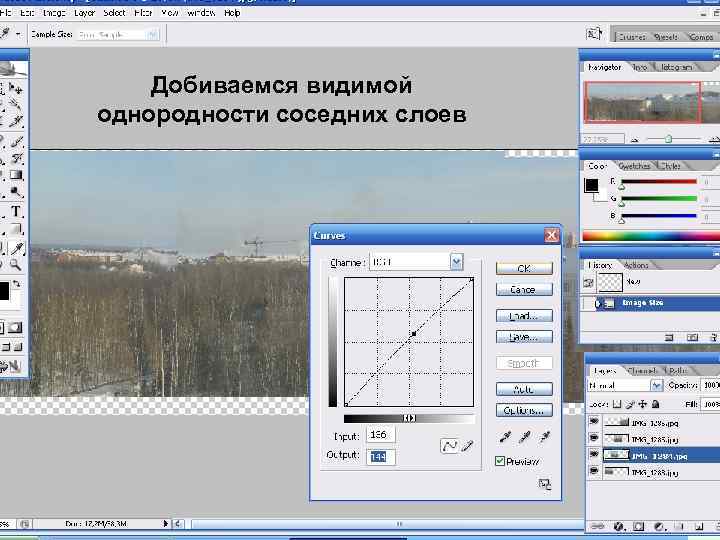The image size is (720, 540).
Task: Select the Magic Wand tool
Action: (x=16, y=105)
